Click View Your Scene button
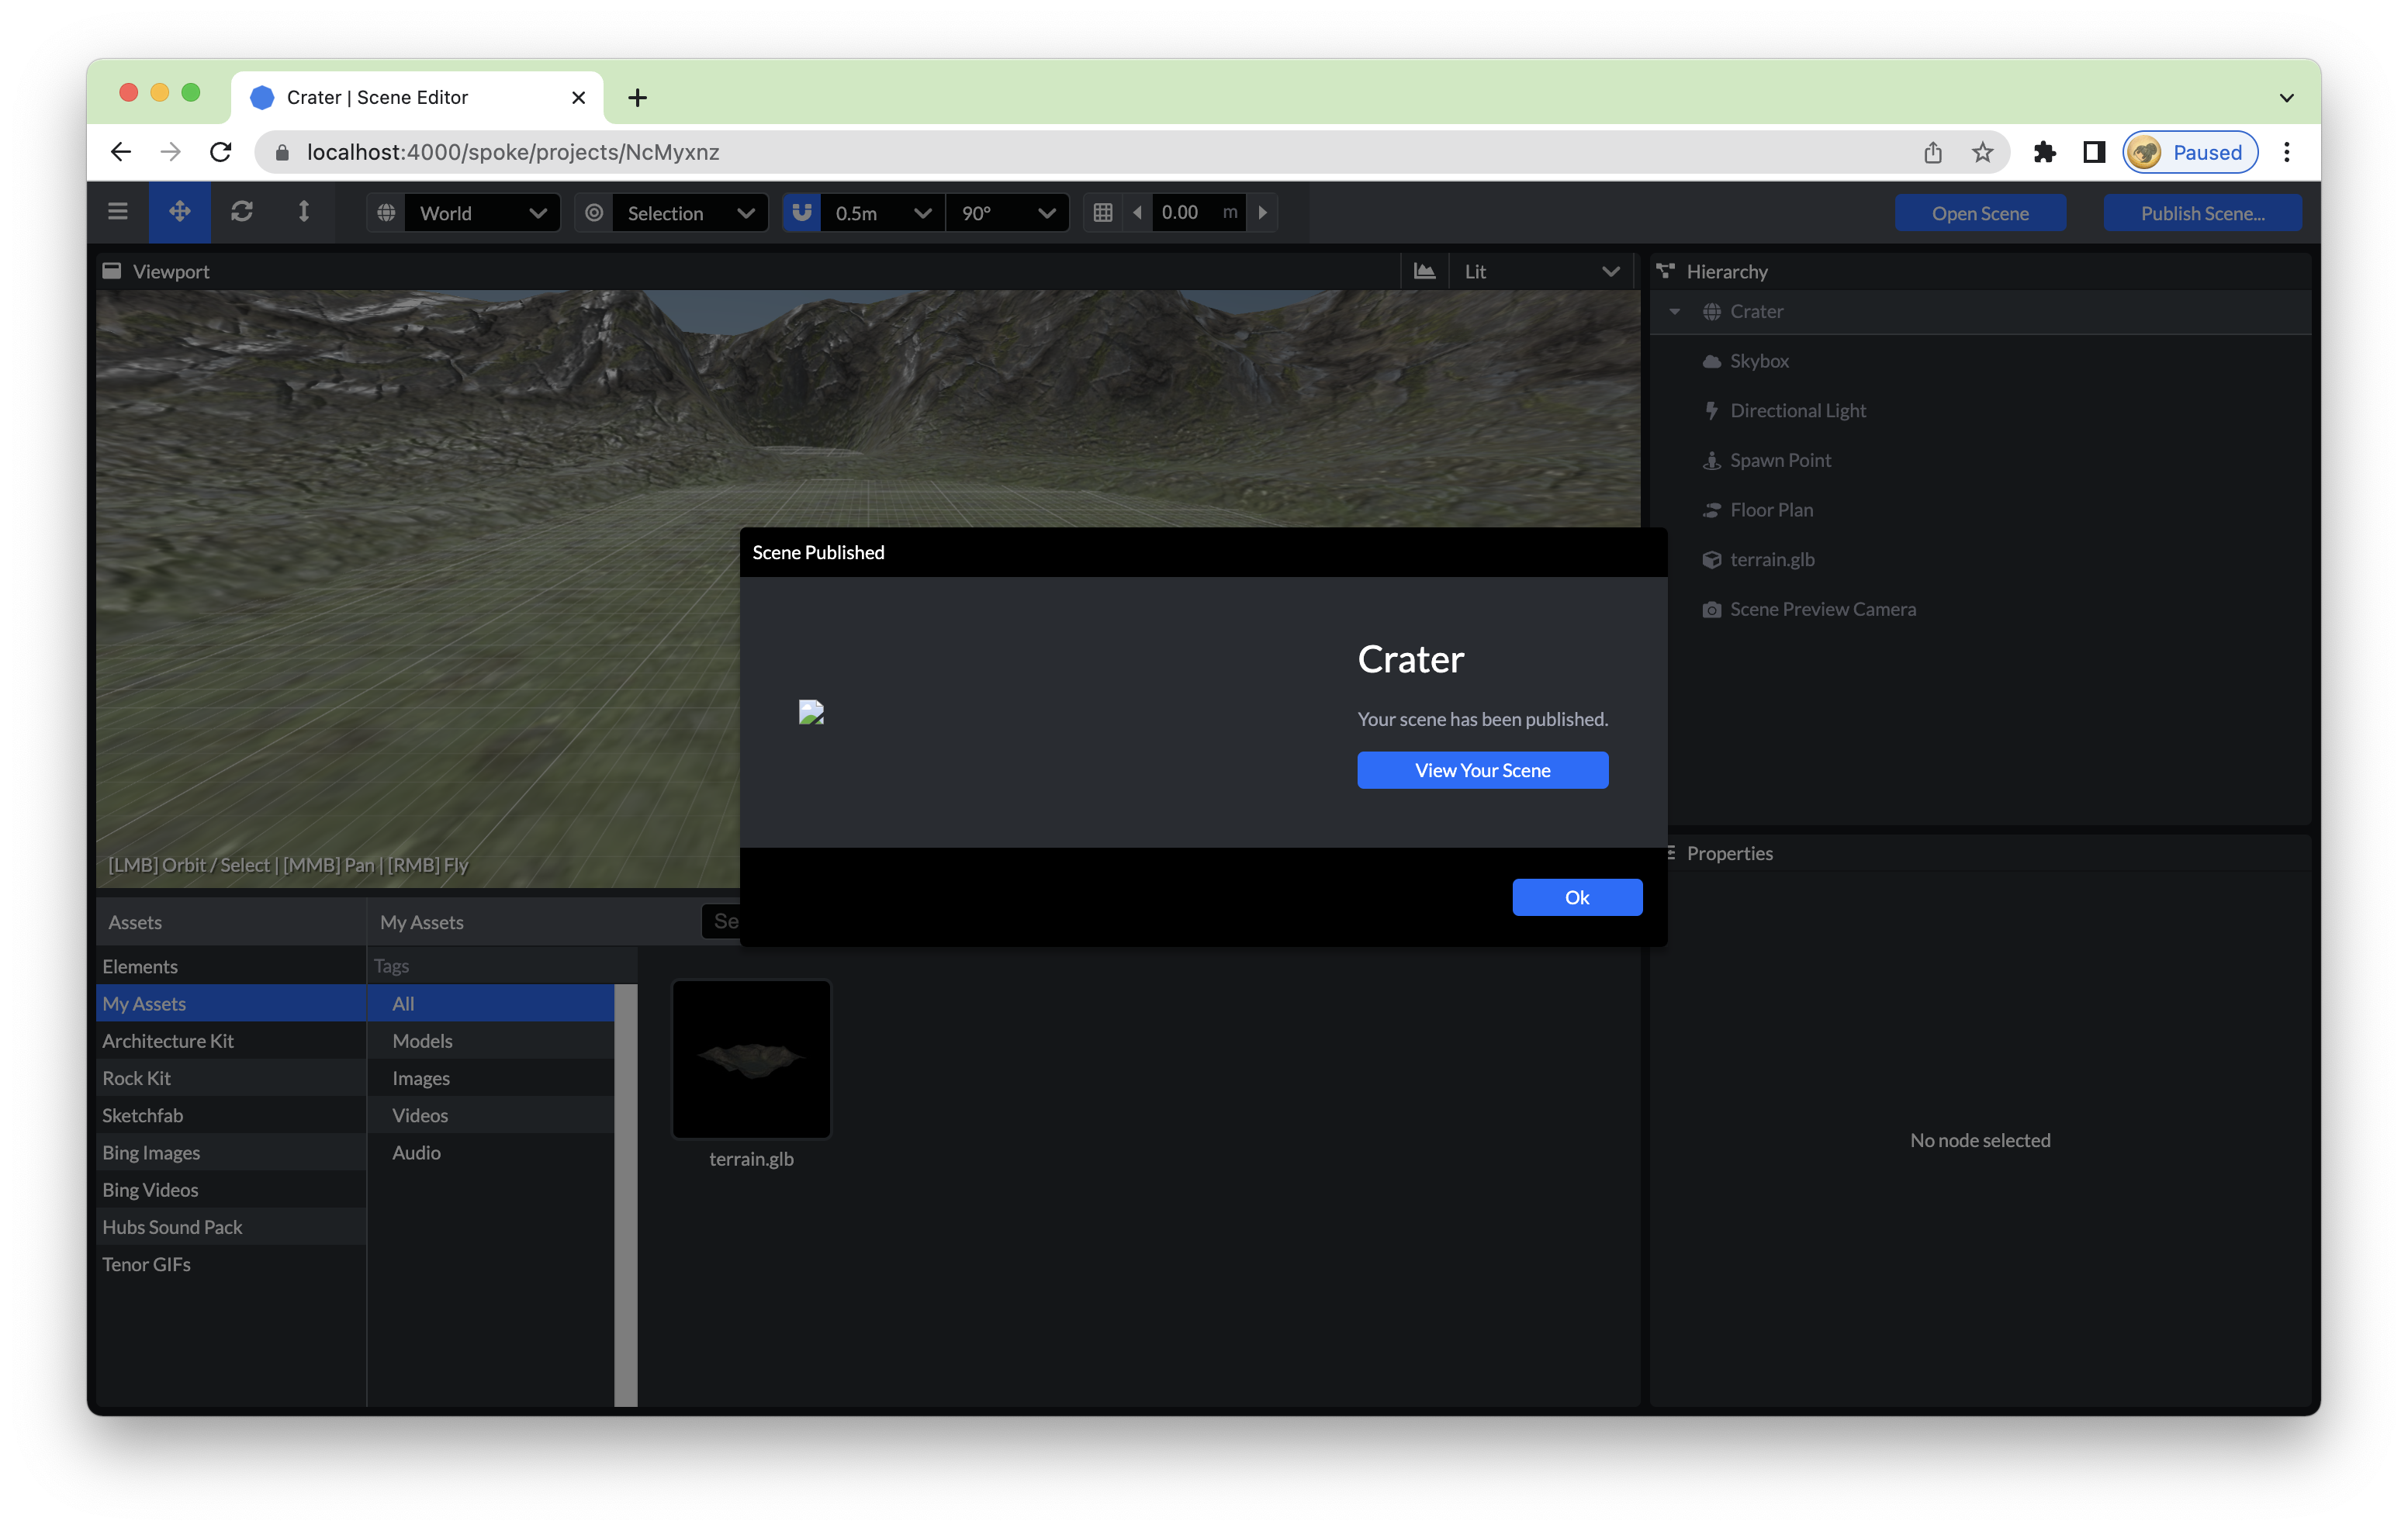Image resolution: width=2408 pixels, height=1531 pixels. 1482,770
